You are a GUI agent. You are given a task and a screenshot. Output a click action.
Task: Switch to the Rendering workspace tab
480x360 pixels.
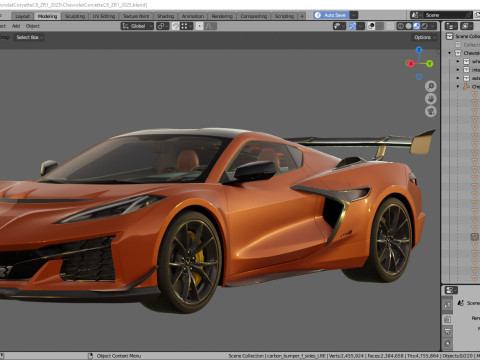[x=222, y=16]
